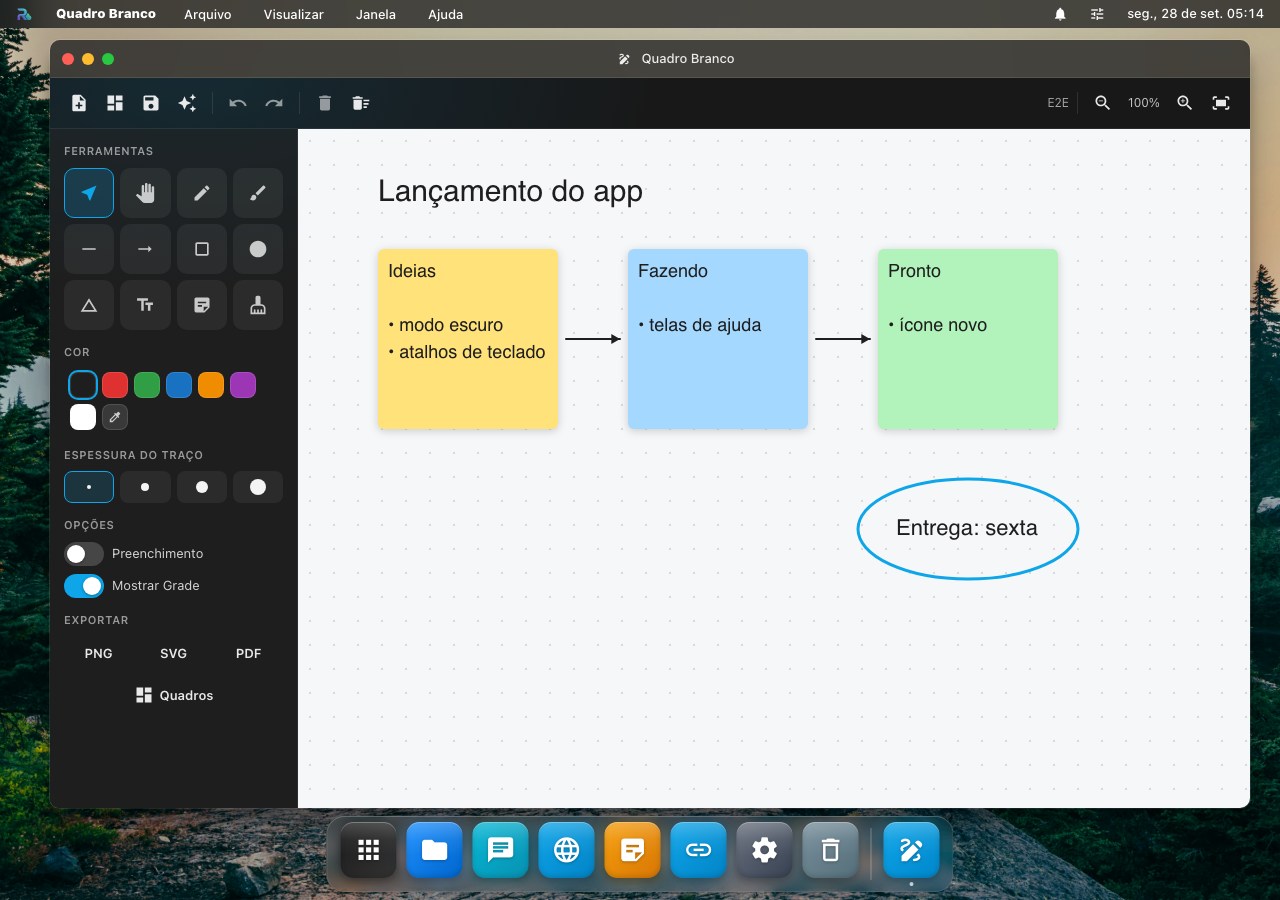
Task: Choose the third stroke thickness
Action: point(202,487)
